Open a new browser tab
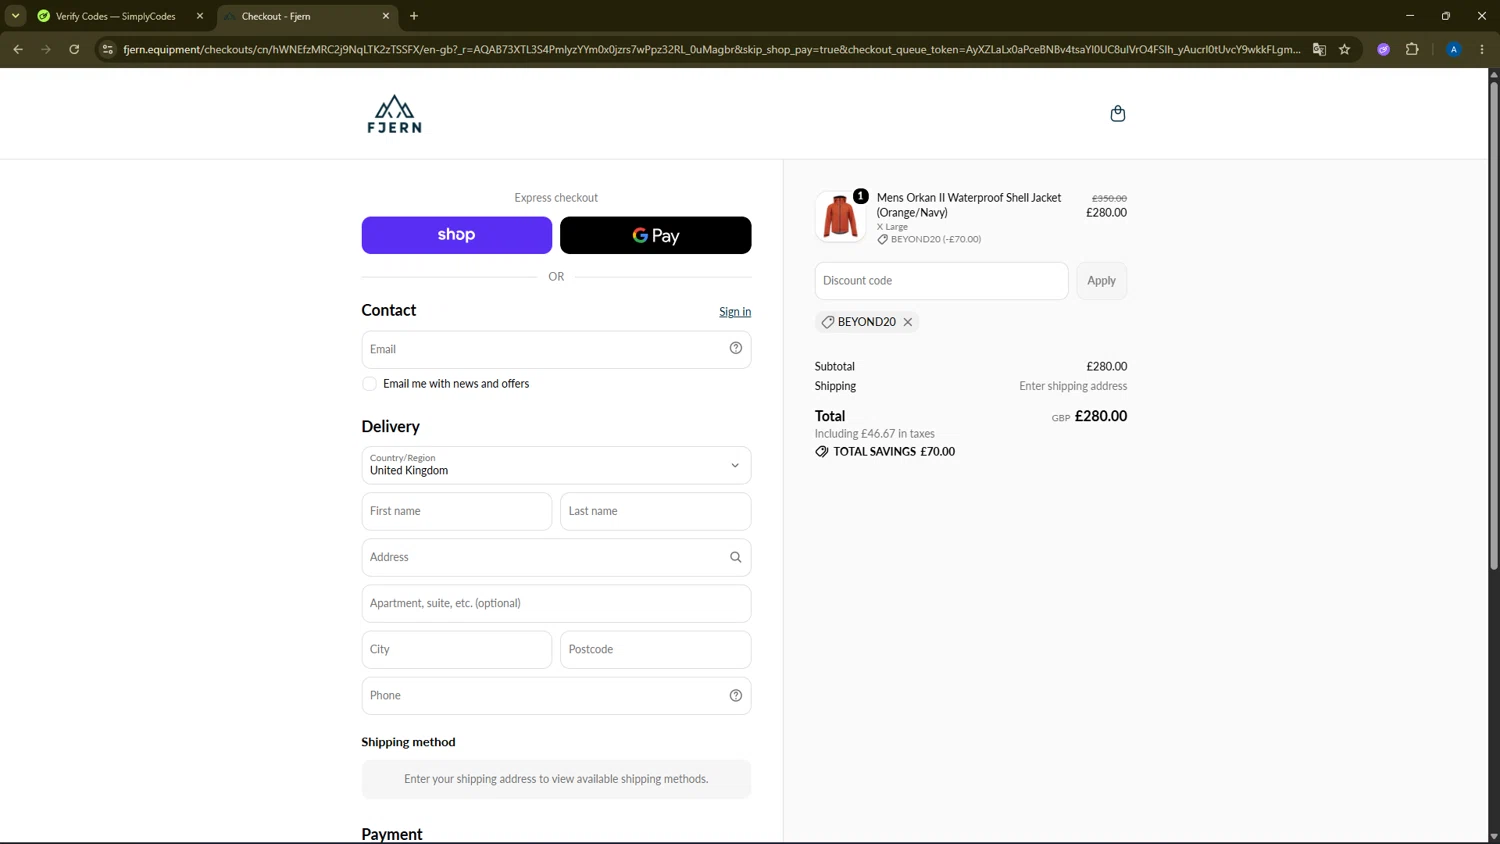This screenshot has width=1500, height=844. pyautogui.click(x=414, y=16)
